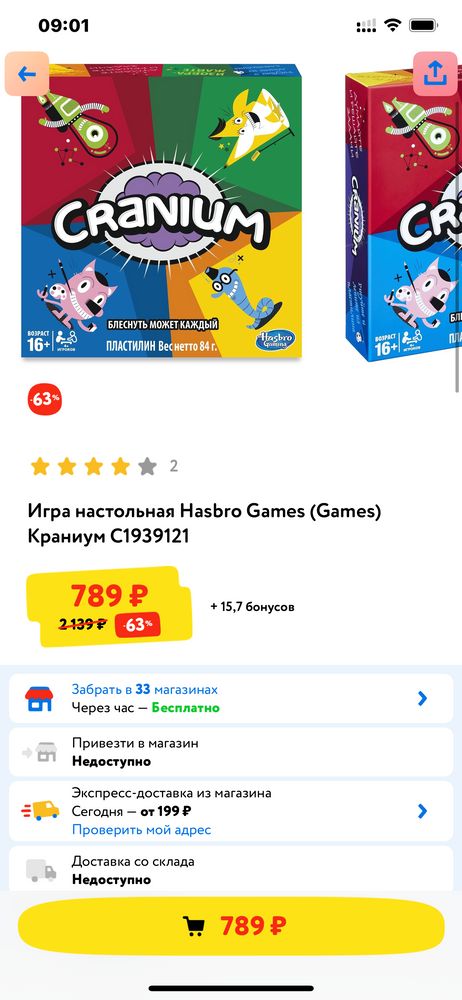Expand the express delivery chevron
462x1000 pixels.
click(422, 811)
